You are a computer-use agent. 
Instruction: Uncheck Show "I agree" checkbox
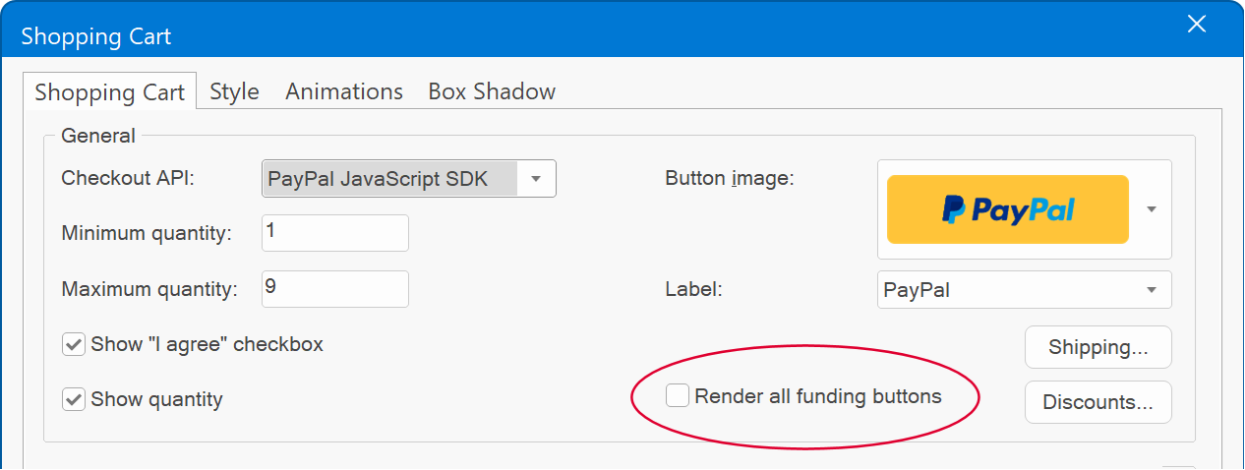coord(73,344)
